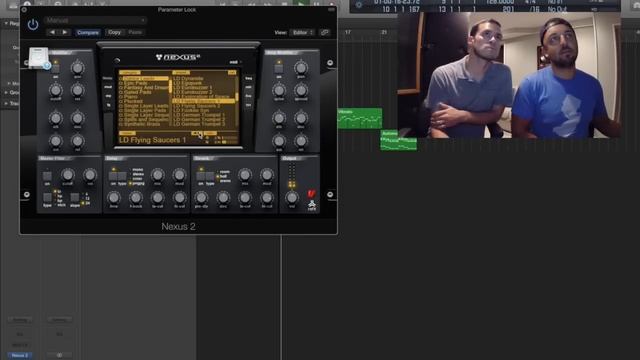Click Filter Modifier rel knob
The width and height of the screenshot is (640, 360).
click(x=78, y=141)
